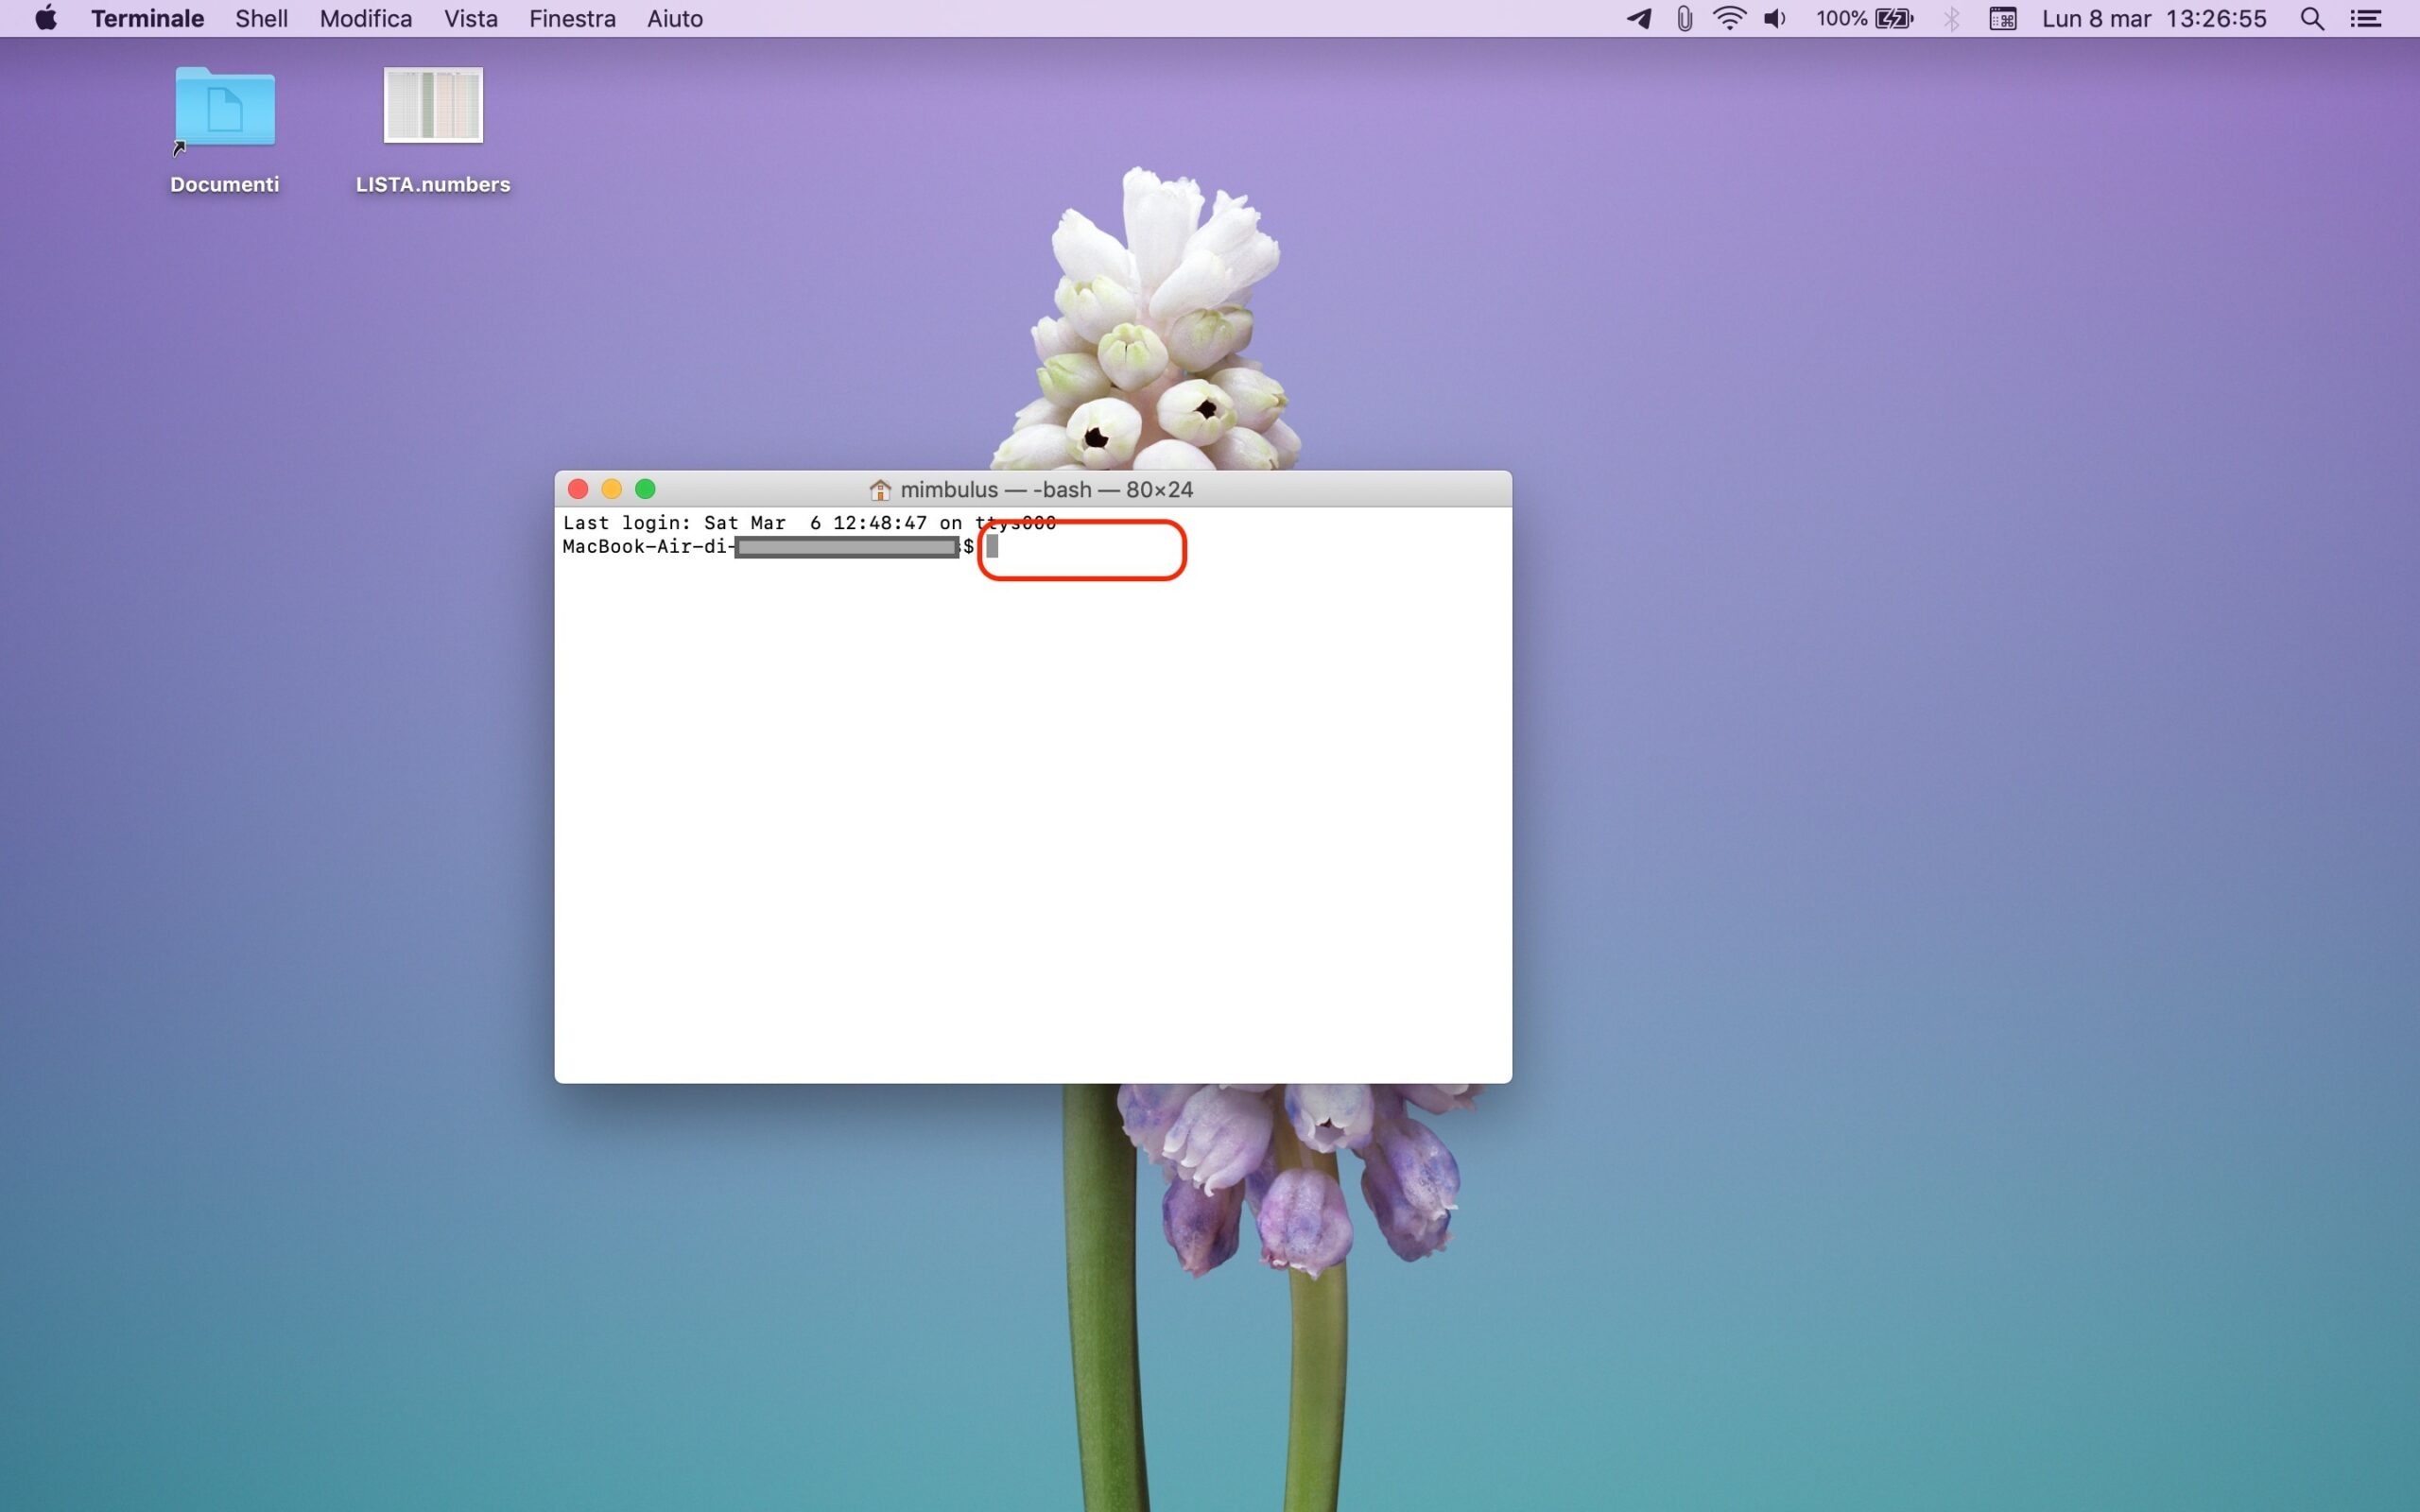Open the Apple menu

(x=46, y=18)
